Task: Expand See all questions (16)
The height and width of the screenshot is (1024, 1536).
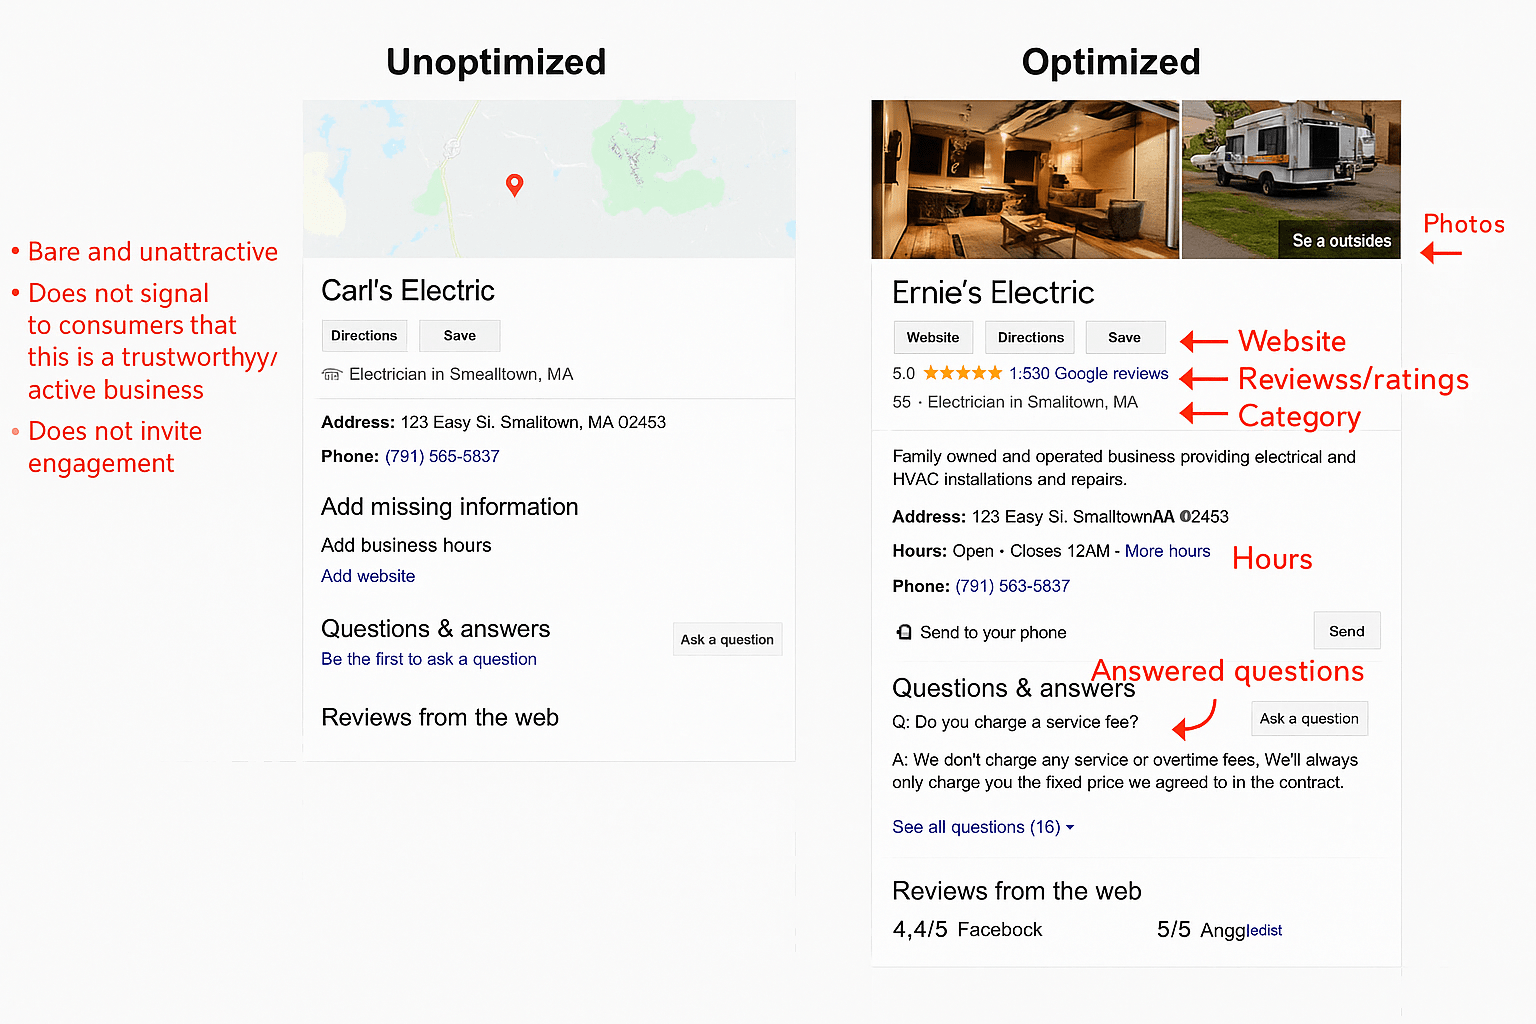Action: 976,827
